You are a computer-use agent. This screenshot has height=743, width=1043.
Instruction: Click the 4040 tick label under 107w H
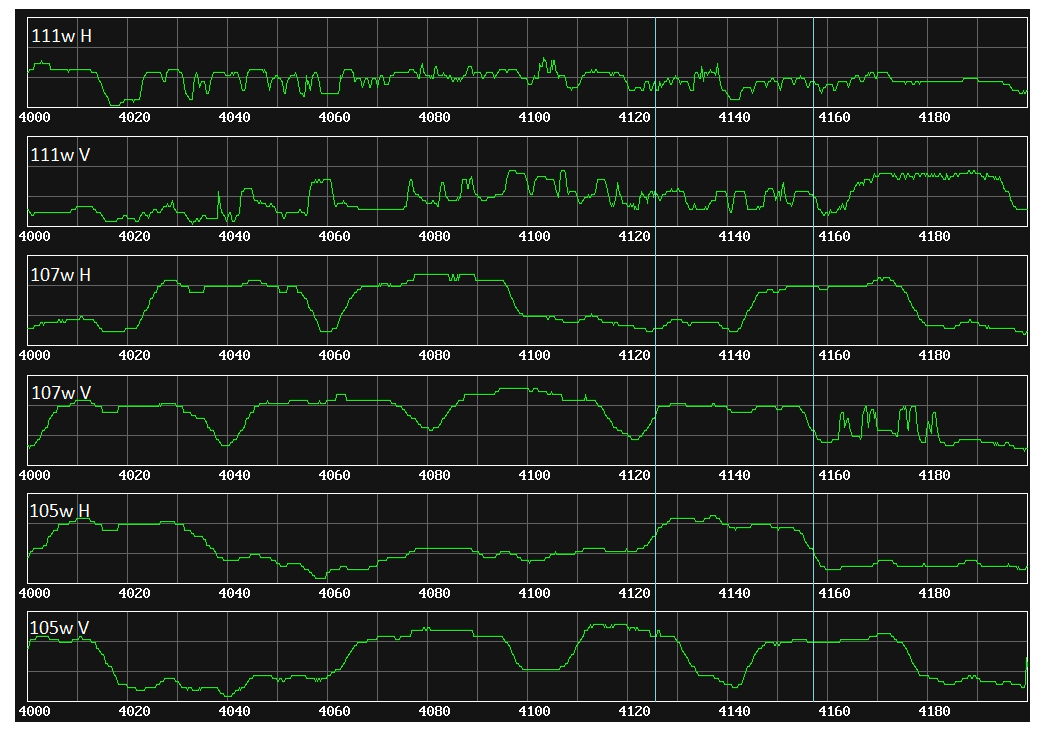(x=234, y=356)
